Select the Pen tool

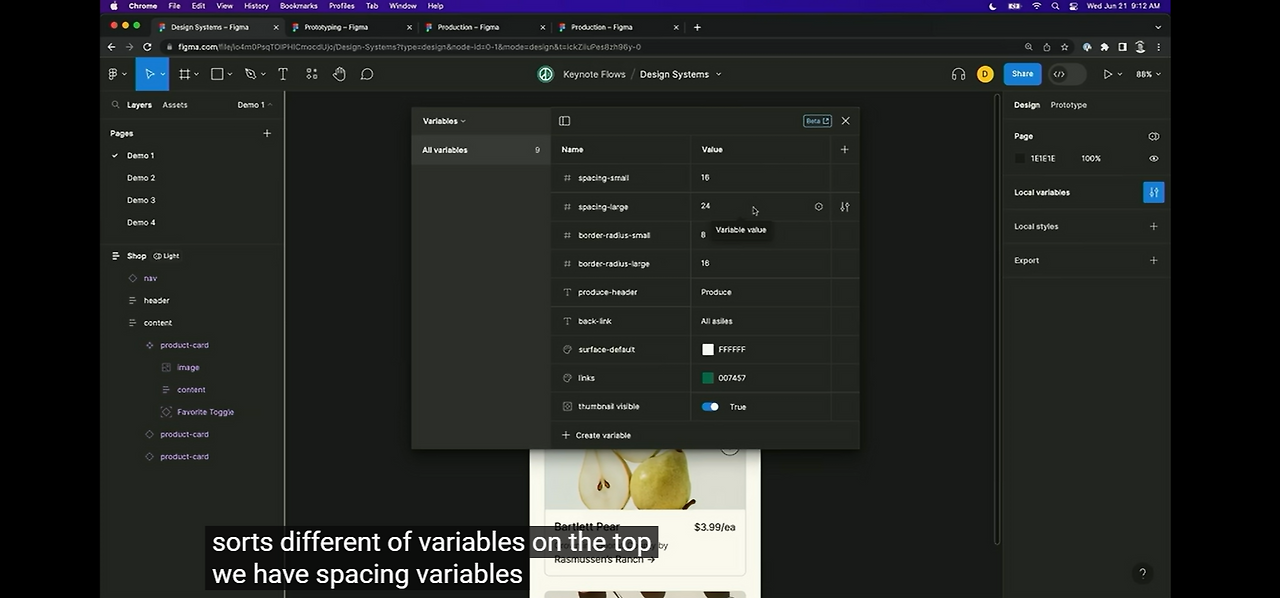coord(250,74)
